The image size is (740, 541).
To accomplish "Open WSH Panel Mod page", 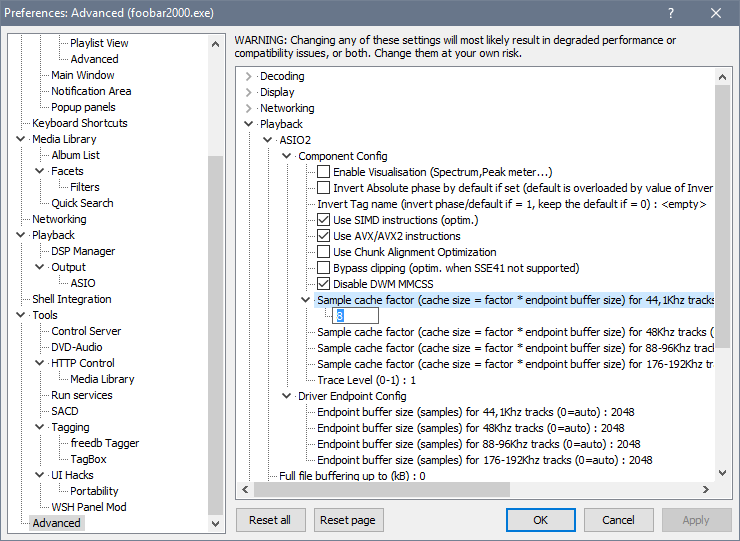I will coord(89,507).
